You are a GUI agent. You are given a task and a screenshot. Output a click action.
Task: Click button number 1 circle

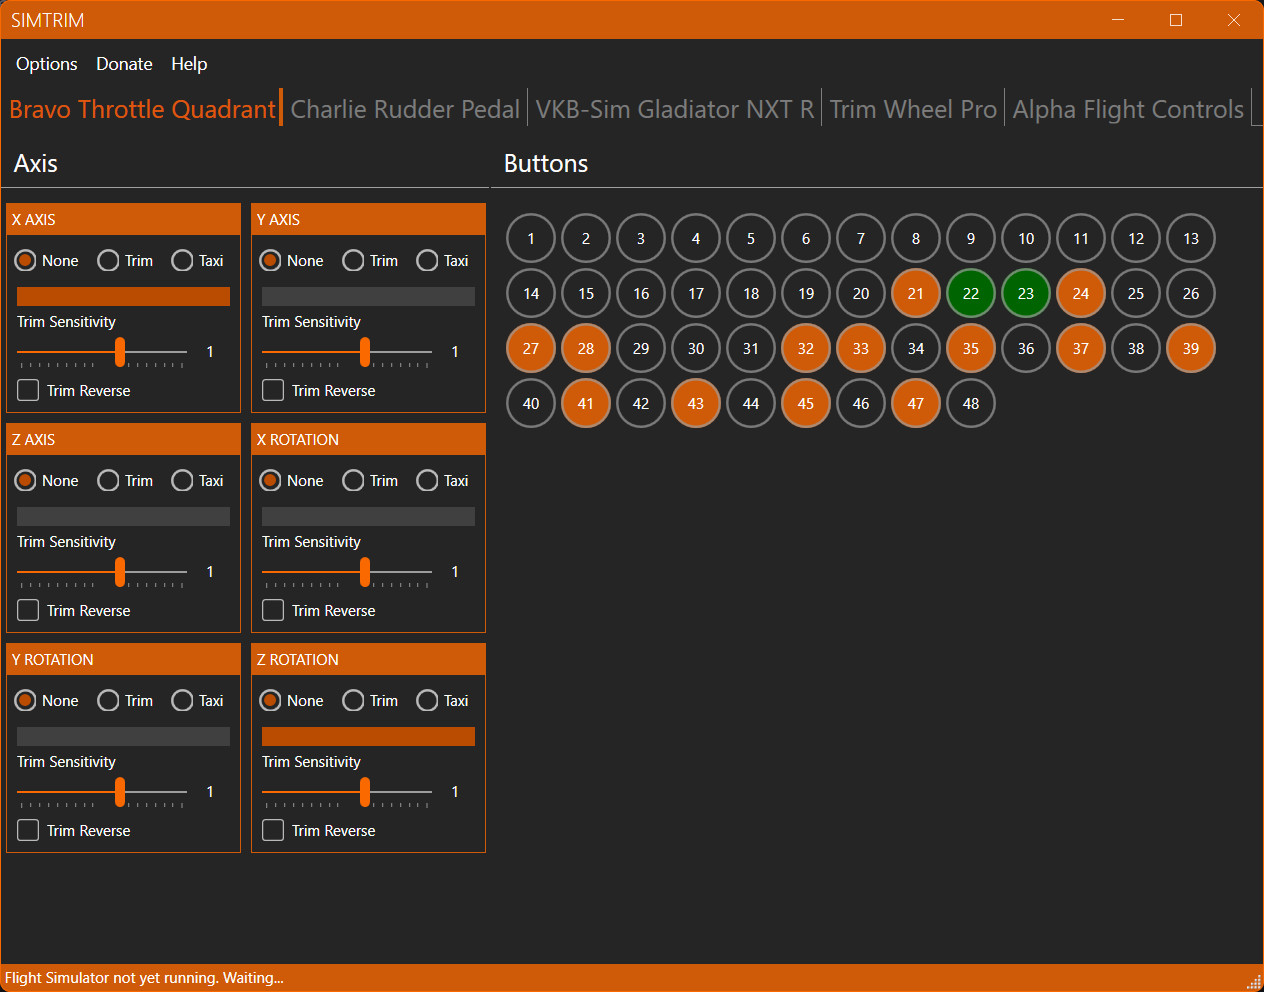click(x=531, y=238)
